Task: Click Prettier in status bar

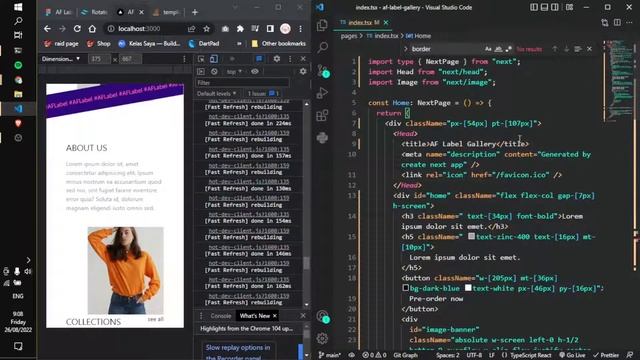Action: click(606, 355)
